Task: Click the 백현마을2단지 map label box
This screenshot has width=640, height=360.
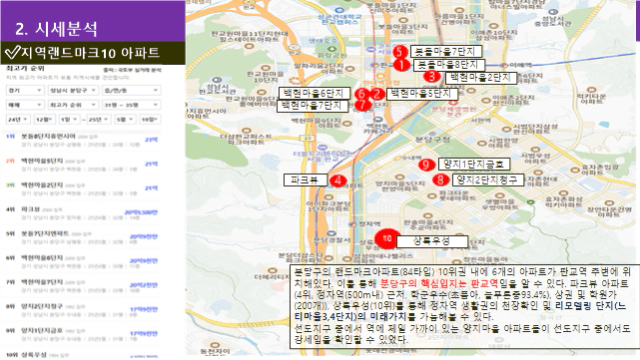Action: pos(481,78)
